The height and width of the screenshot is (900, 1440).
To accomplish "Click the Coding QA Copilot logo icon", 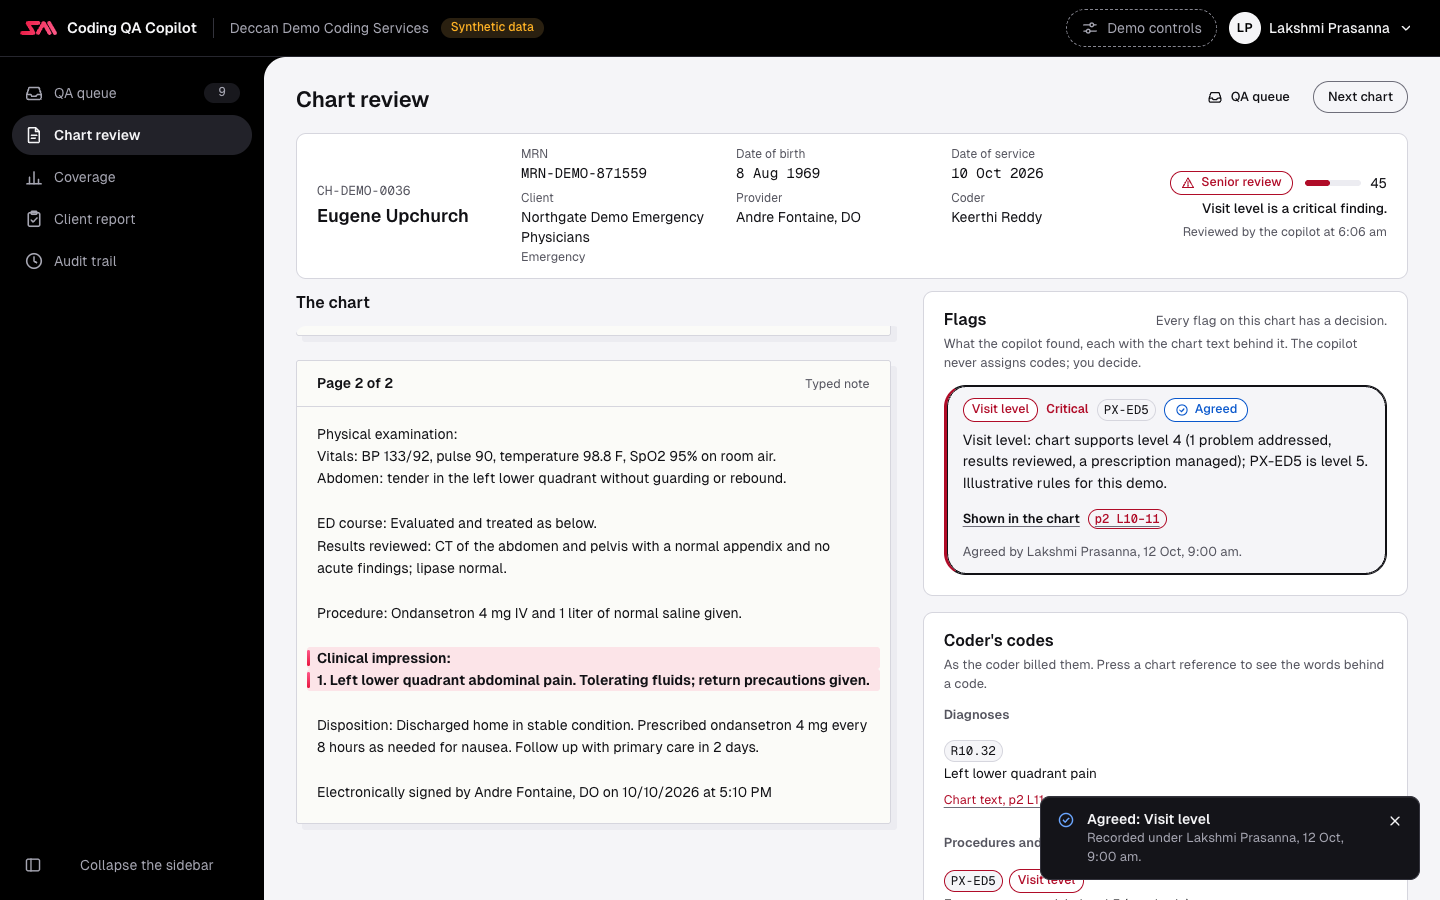I will tap(39, 28).
